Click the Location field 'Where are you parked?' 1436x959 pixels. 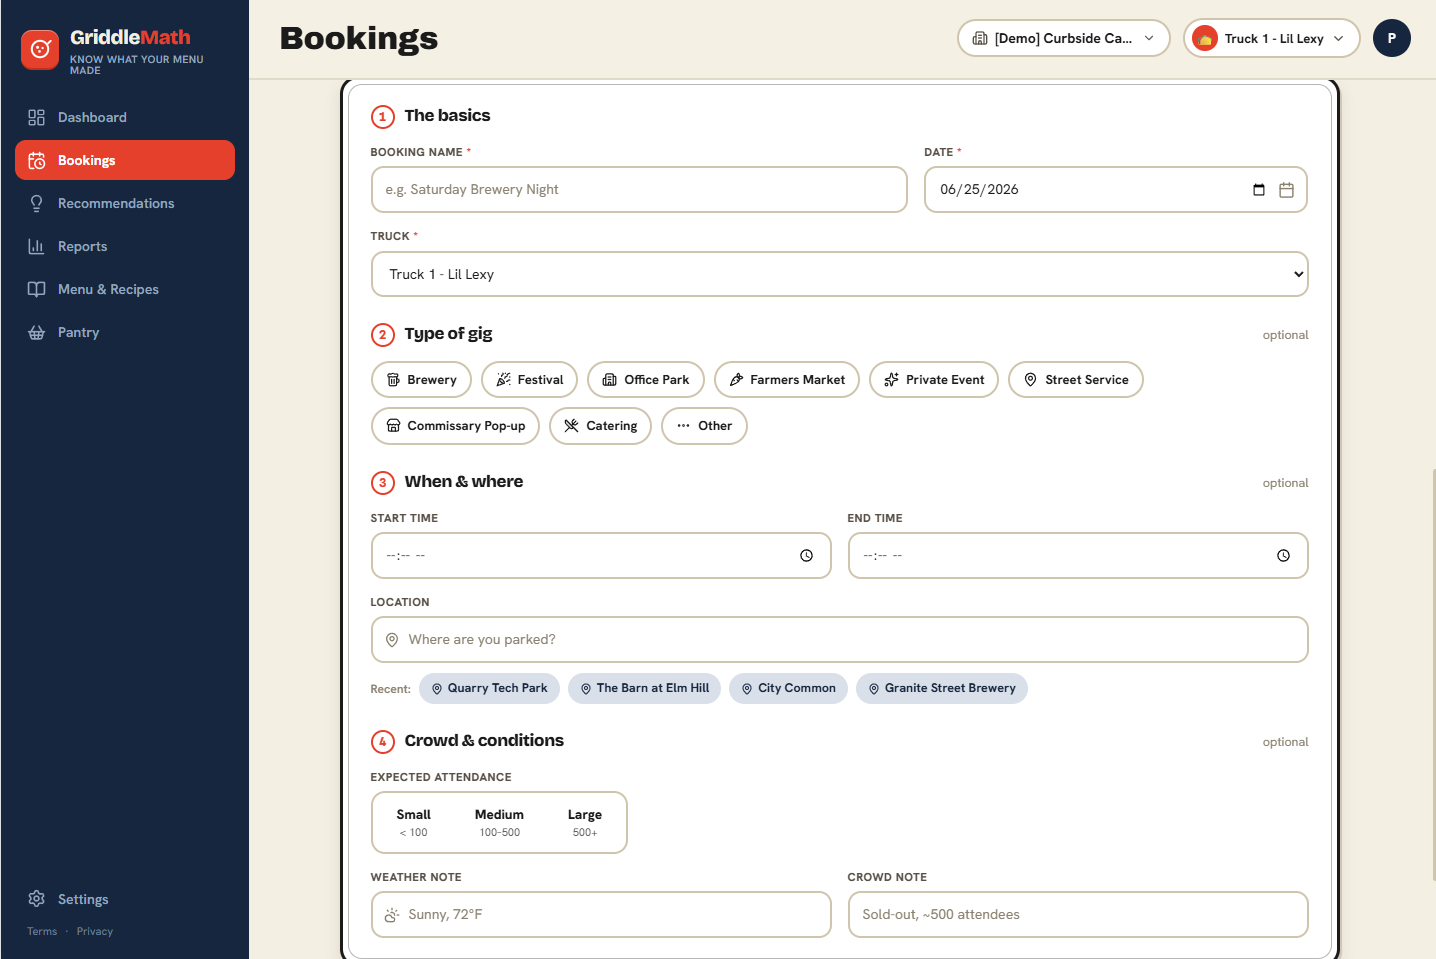[840, 639]
